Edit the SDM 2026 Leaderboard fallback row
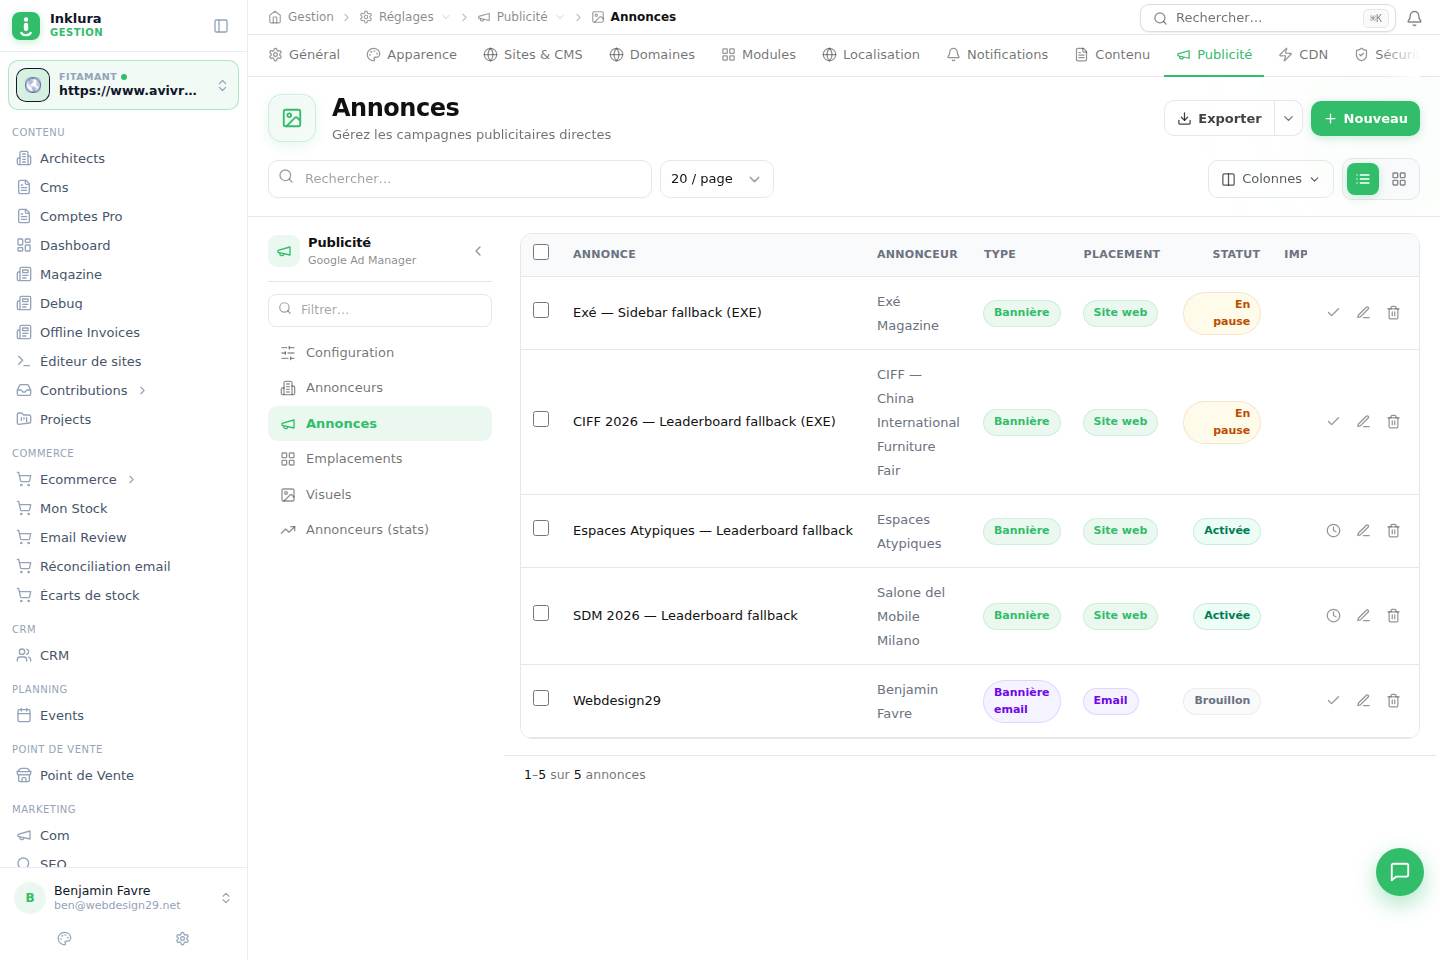 (x=1363, y=616)
